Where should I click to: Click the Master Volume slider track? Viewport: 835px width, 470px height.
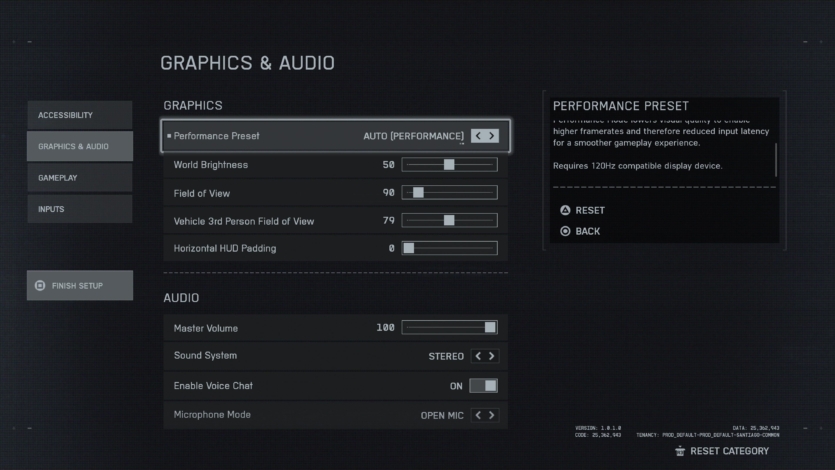[449, 327]
